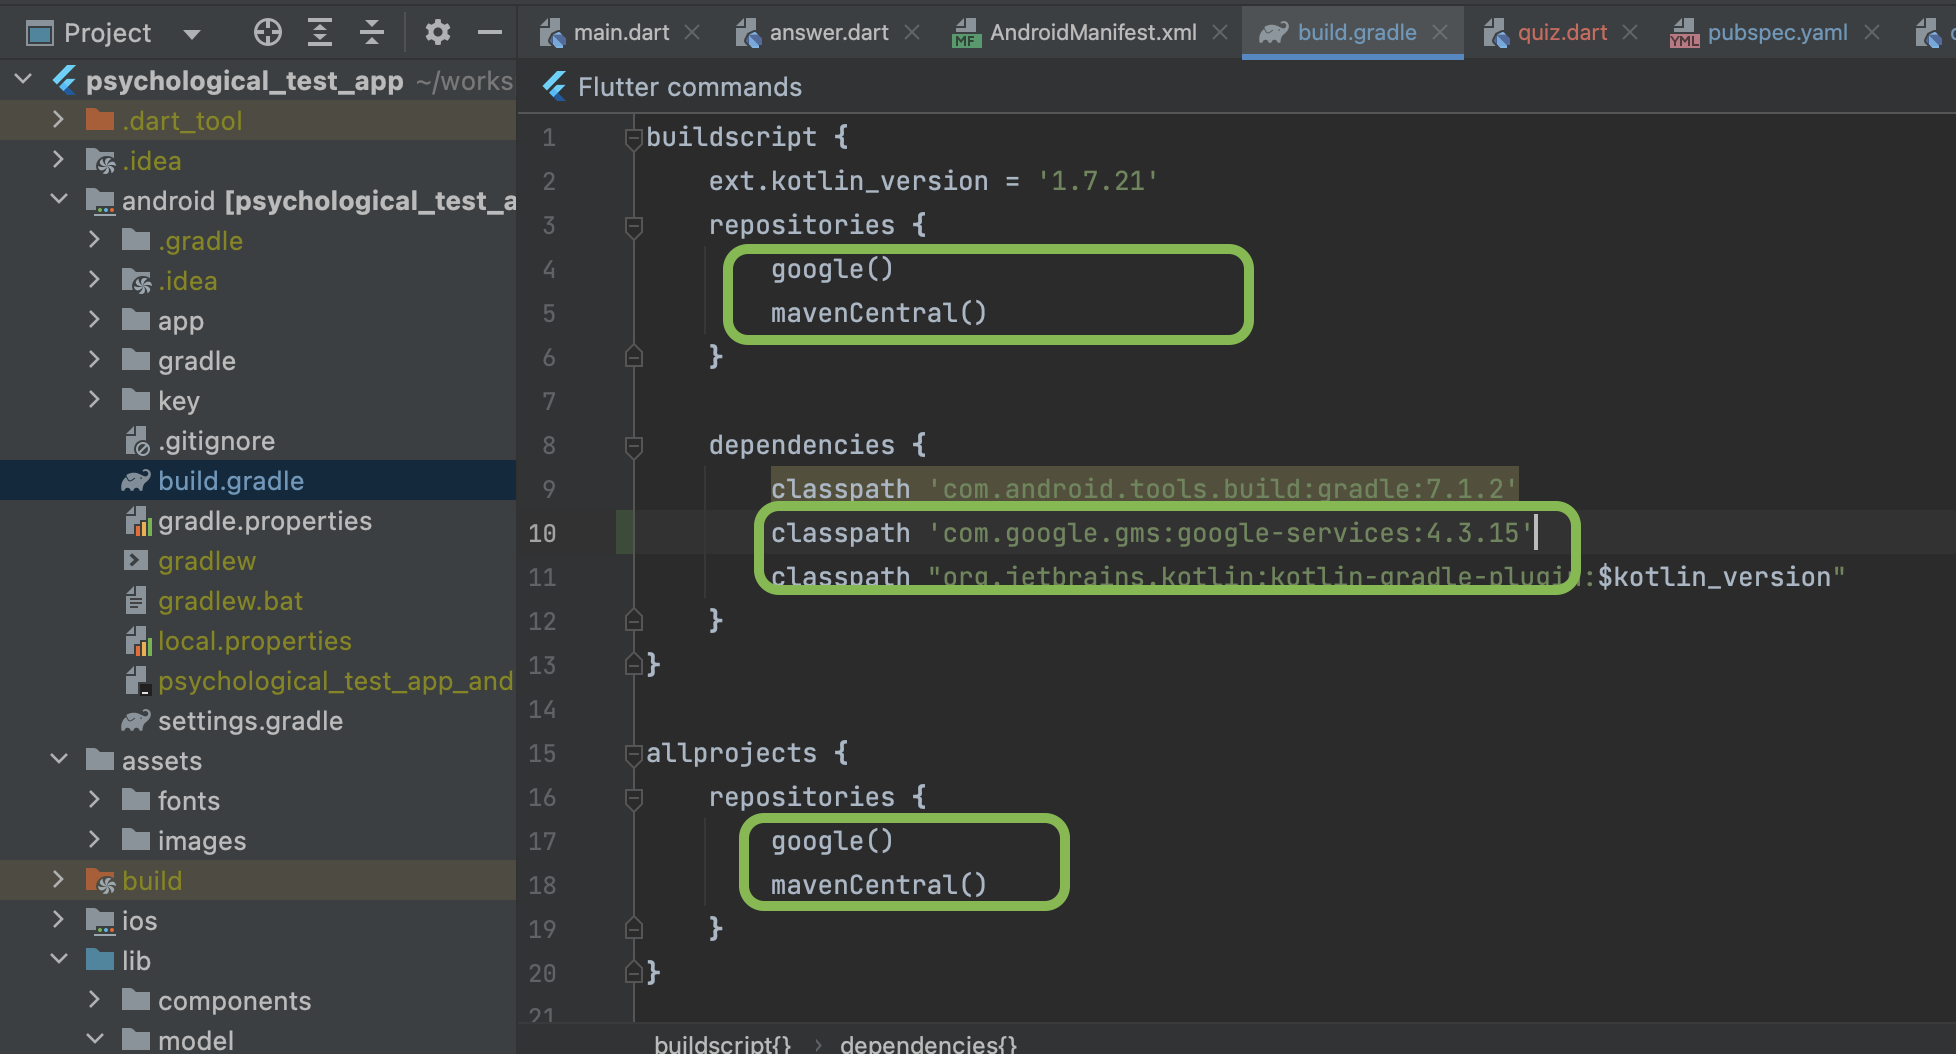Open local.properties file
This screenshot has width=1956, height=1054.
coord(258,640)
